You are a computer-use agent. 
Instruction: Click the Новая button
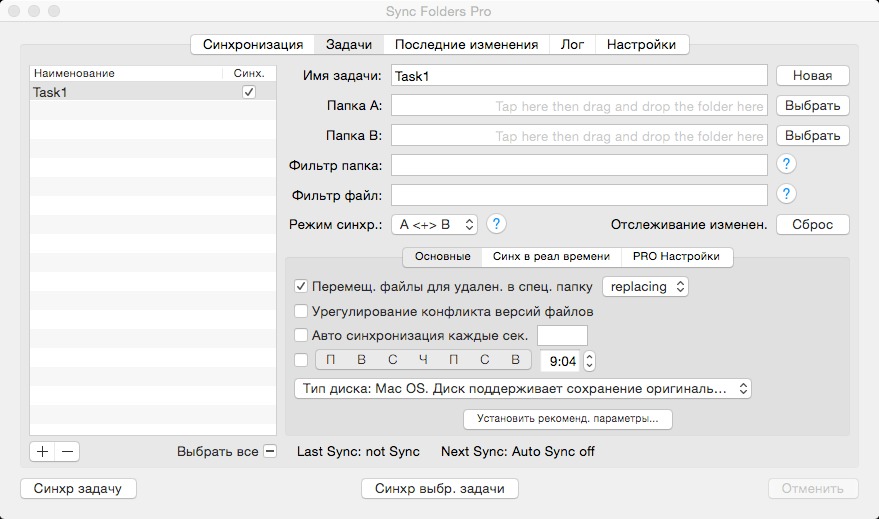[812, 75]
